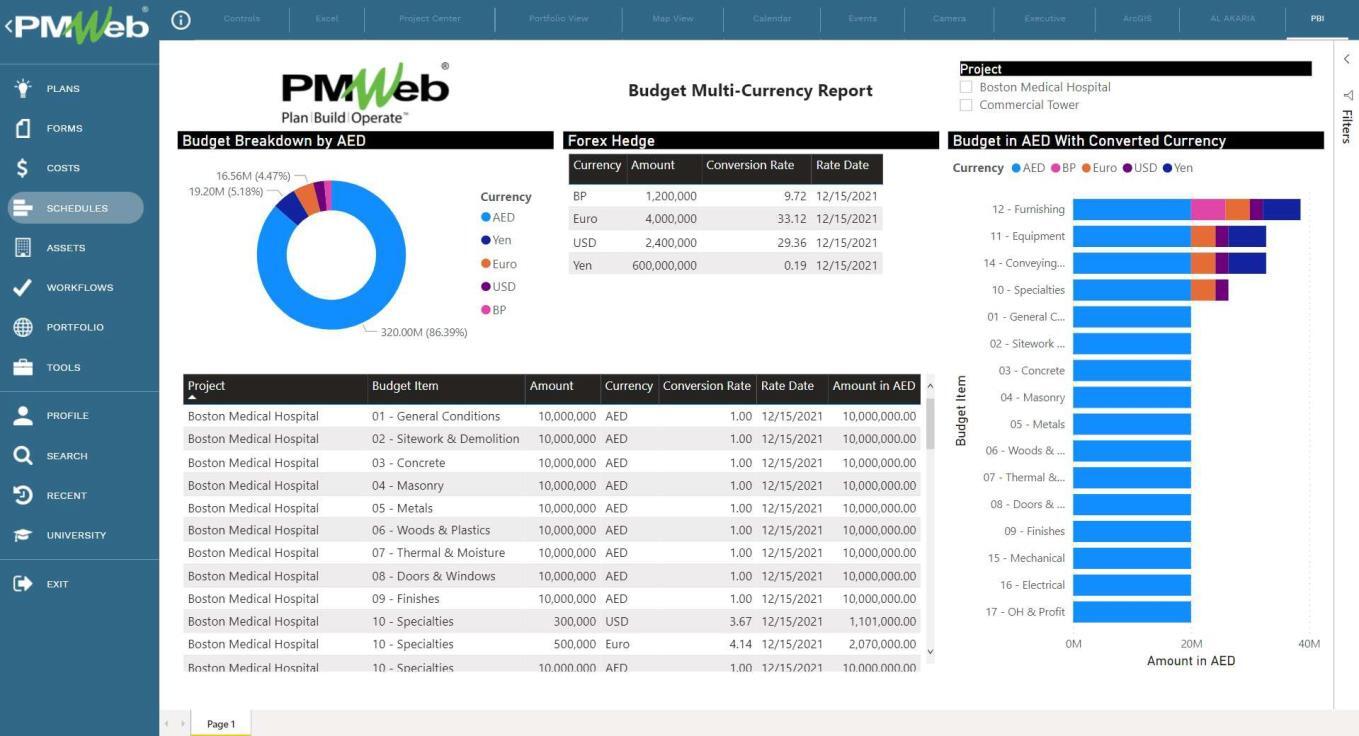Viewport: 1359px width, 736px height.
Task: Open the Calendar menu at the top
Action: point(771,18)
